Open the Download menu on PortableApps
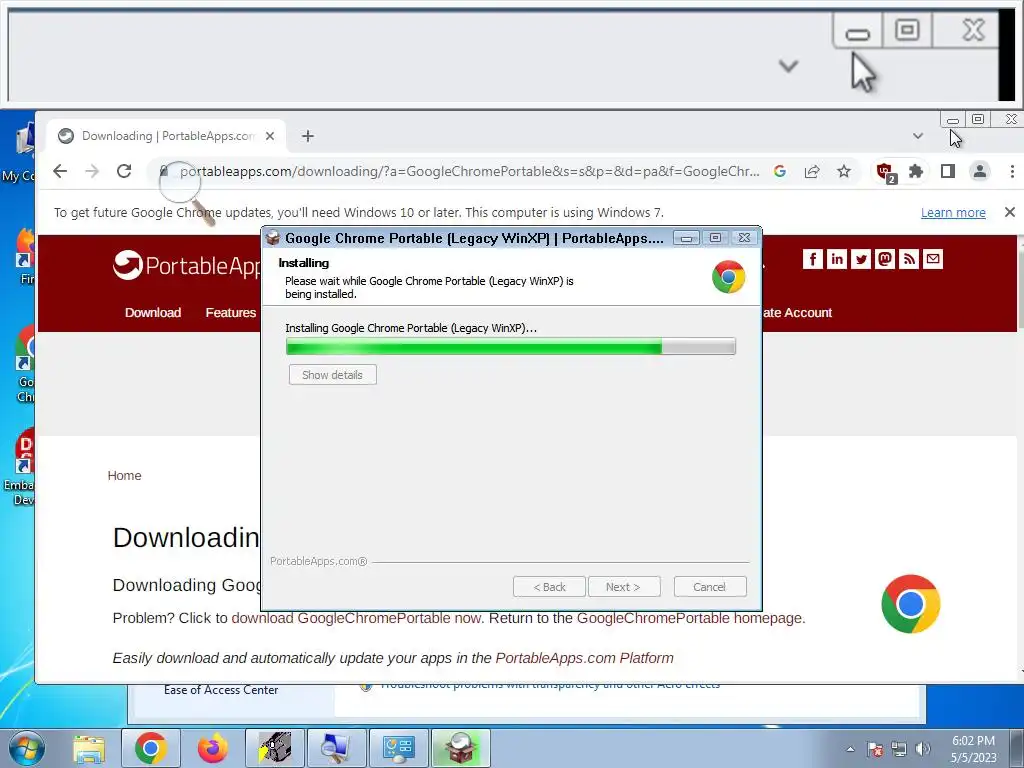 pyautogui.click(x=153, y=312)
